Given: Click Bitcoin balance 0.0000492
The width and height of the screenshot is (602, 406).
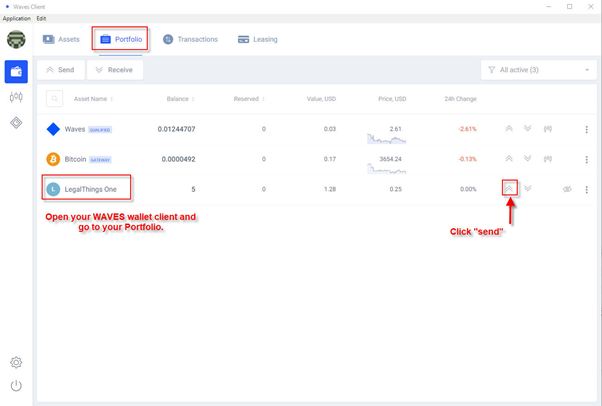Looking at the screenshot, I should (x=178, y=159).
